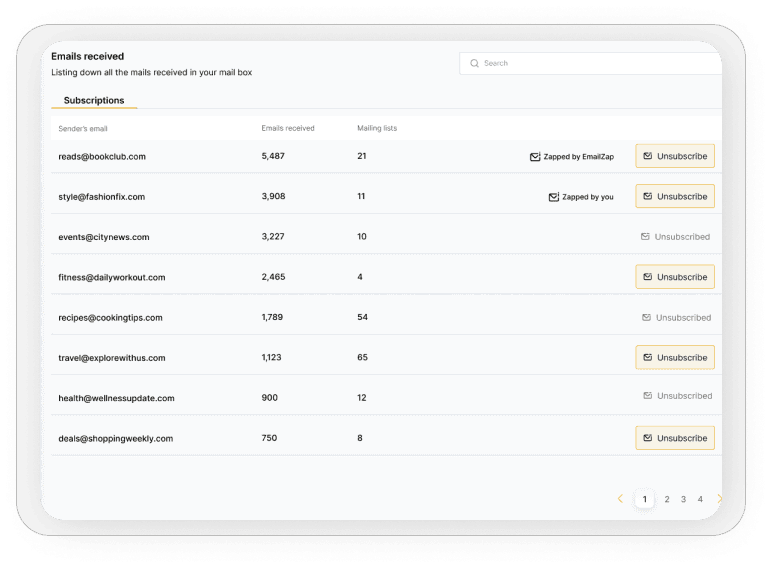The height and width of the screenshot is (569, 772).
Task: Open the Subscriptions tab
Action: [94, 100]
